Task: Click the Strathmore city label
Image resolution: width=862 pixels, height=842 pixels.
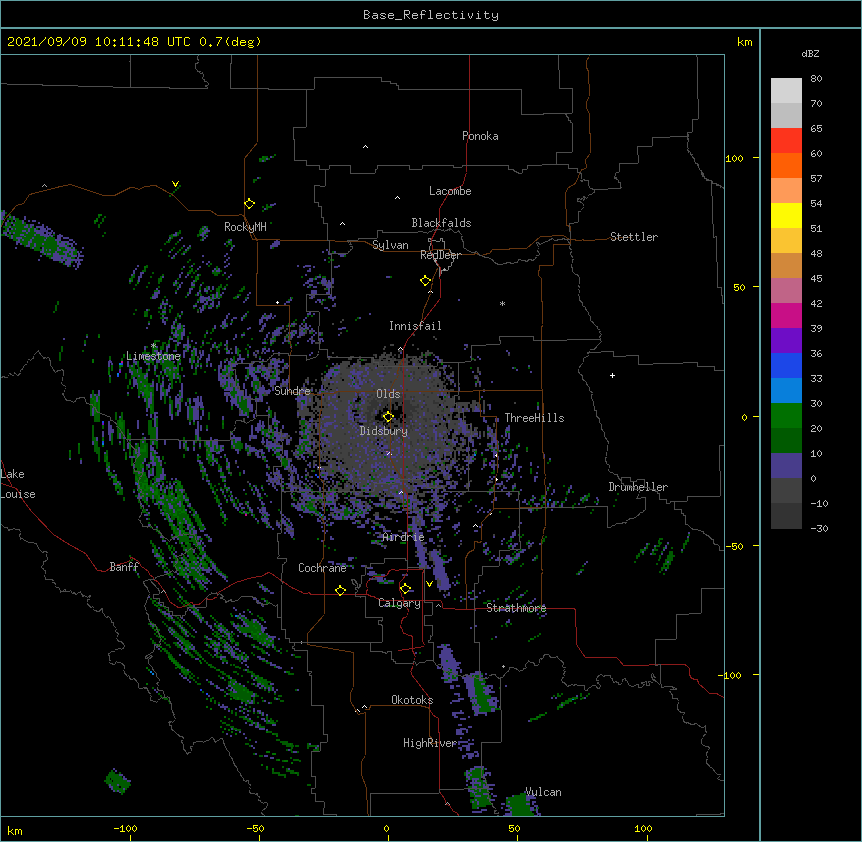Action: [x=516, y=608]
